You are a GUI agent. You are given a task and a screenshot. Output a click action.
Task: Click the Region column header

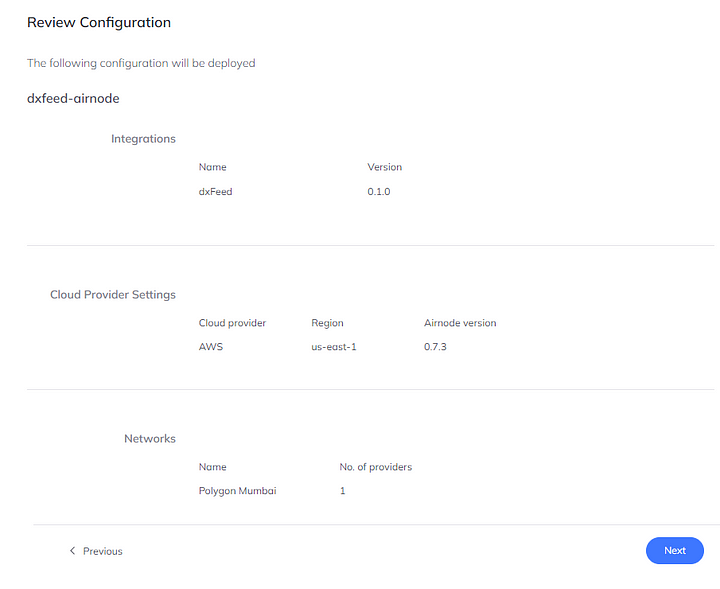[x=327, y=323]
